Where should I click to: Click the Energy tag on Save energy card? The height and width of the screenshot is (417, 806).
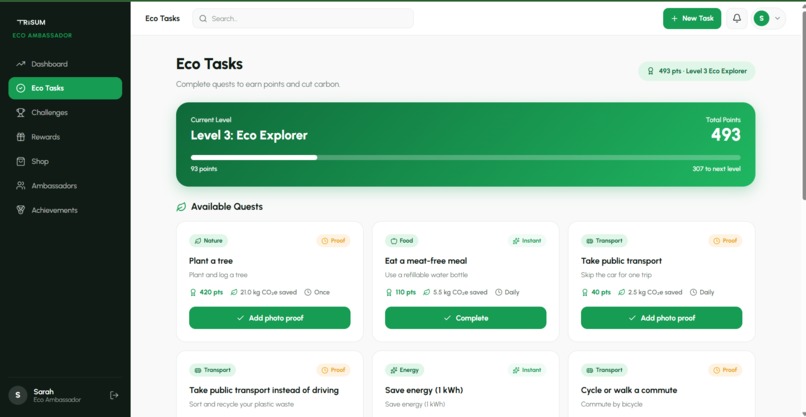coord(405,370)
